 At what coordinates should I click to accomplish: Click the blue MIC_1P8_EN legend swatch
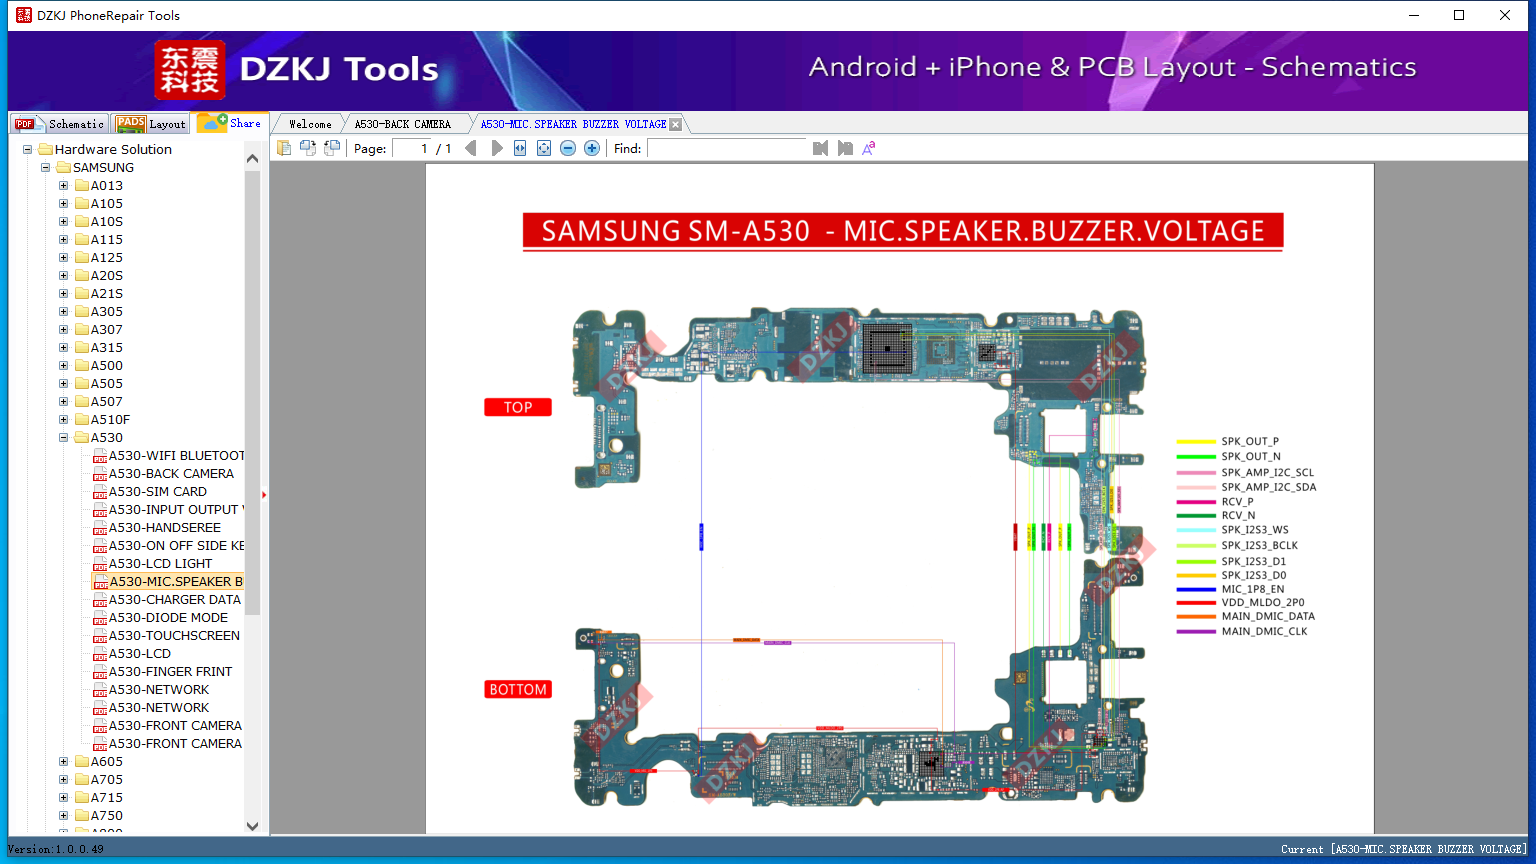click(x=1196, y=589)
